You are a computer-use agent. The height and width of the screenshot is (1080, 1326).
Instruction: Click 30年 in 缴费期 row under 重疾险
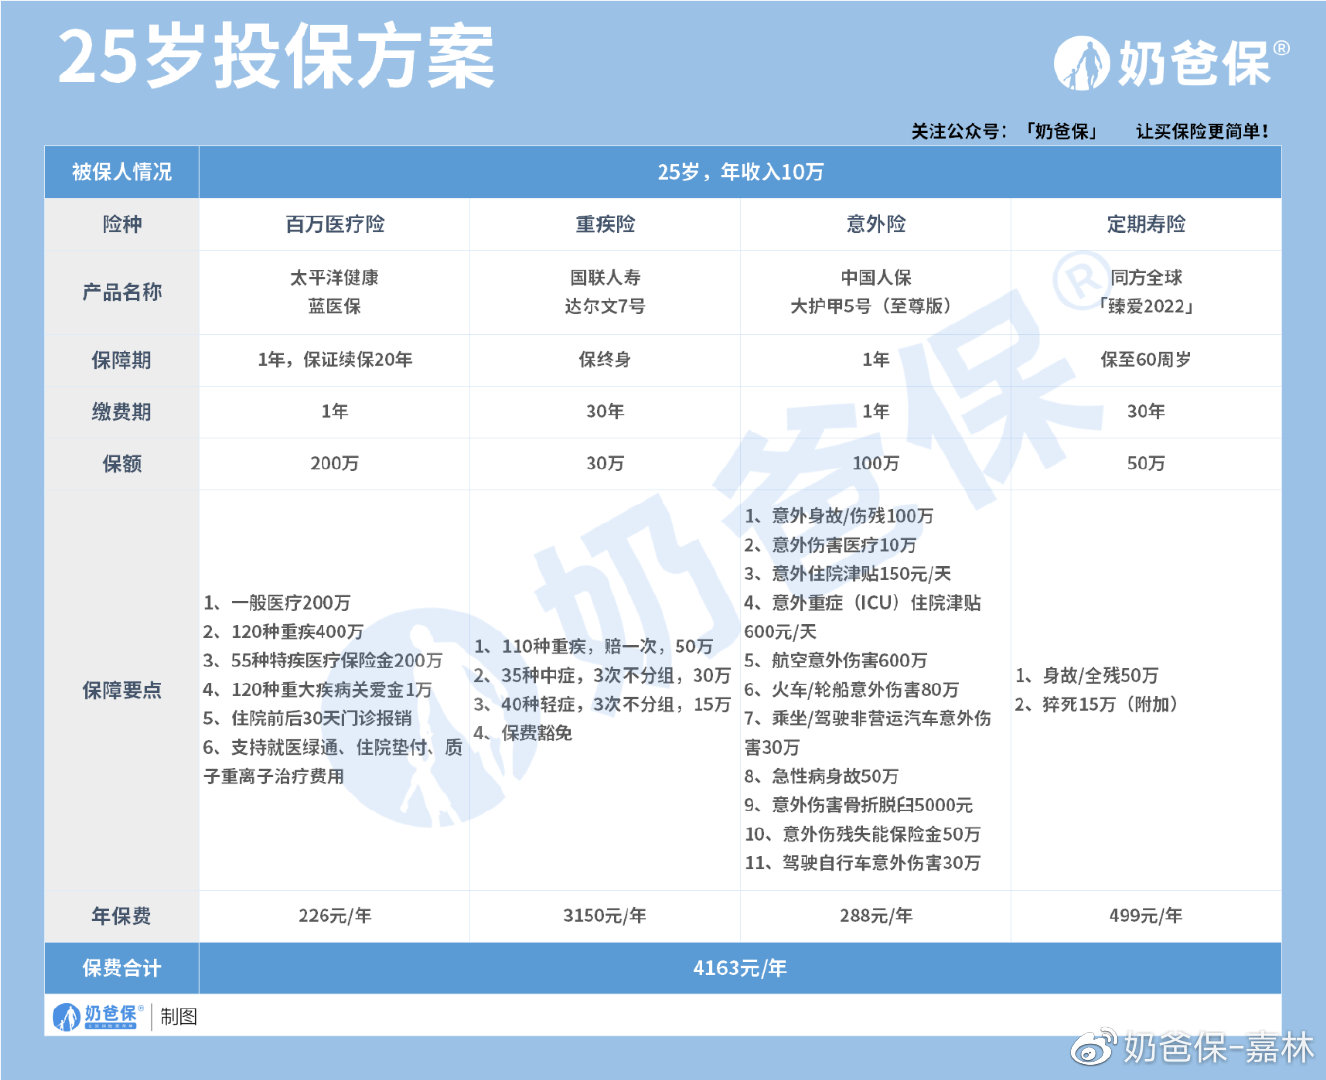tap(605, 412)
